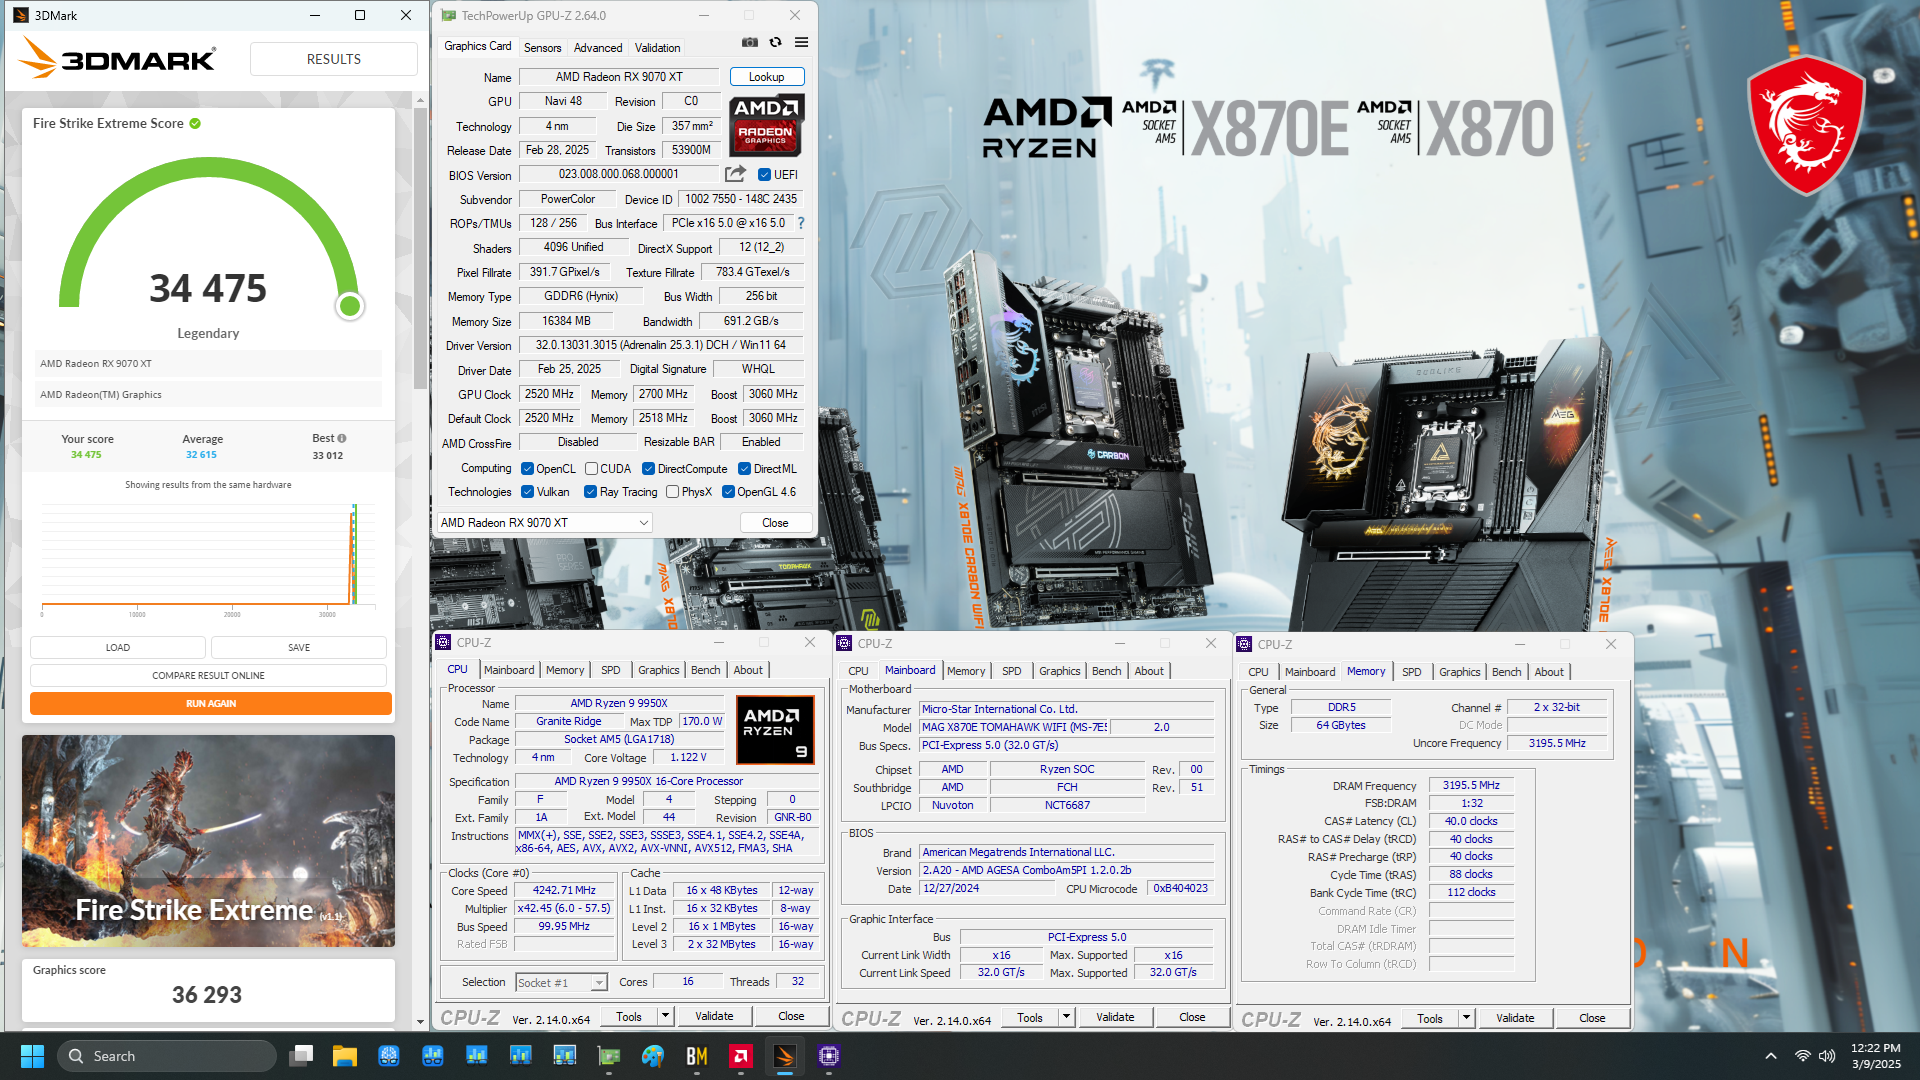
Task: Click Close button in GPU-Z window bottom
Action: 775,522
